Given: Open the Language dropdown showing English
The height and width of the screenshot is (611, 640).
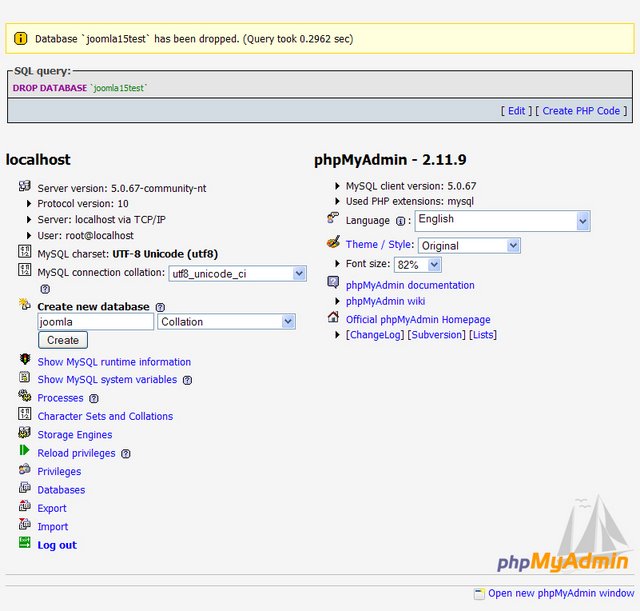Looking at the screenshot, I should coord(502,221).
